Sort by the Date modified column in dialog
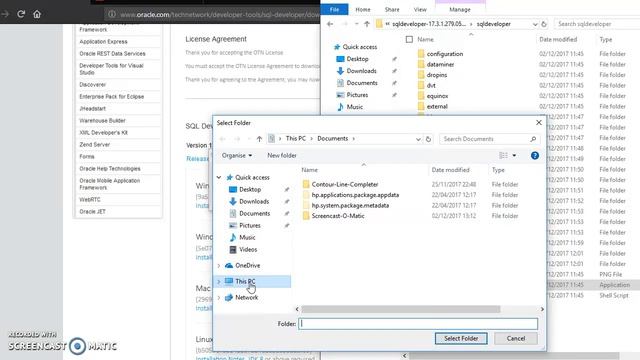Viewport: 640px width, 360px height. click(x=450, y=170)
